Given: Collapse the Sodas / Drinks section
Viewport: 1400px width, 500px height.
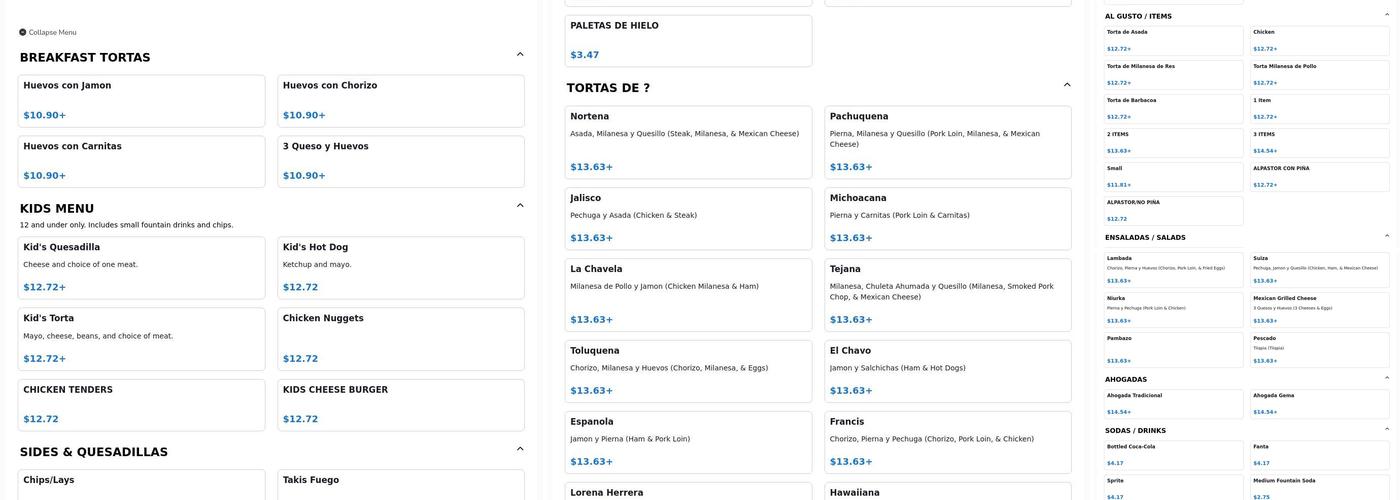Looking at the screenshot, I should [x=1387, y=429].
